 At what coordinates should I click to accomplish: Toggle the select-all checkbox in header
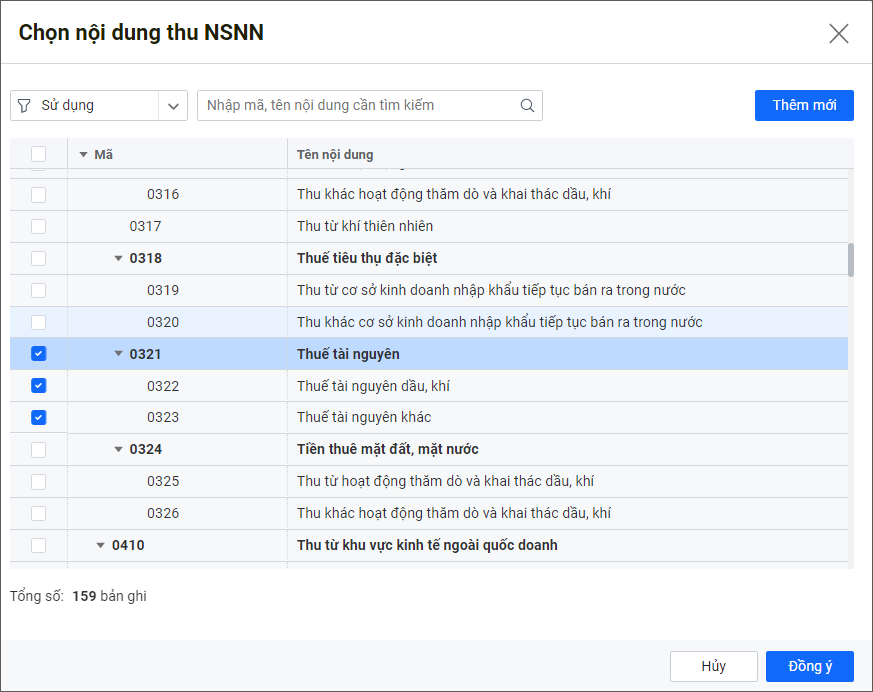[x=38, y=154]
